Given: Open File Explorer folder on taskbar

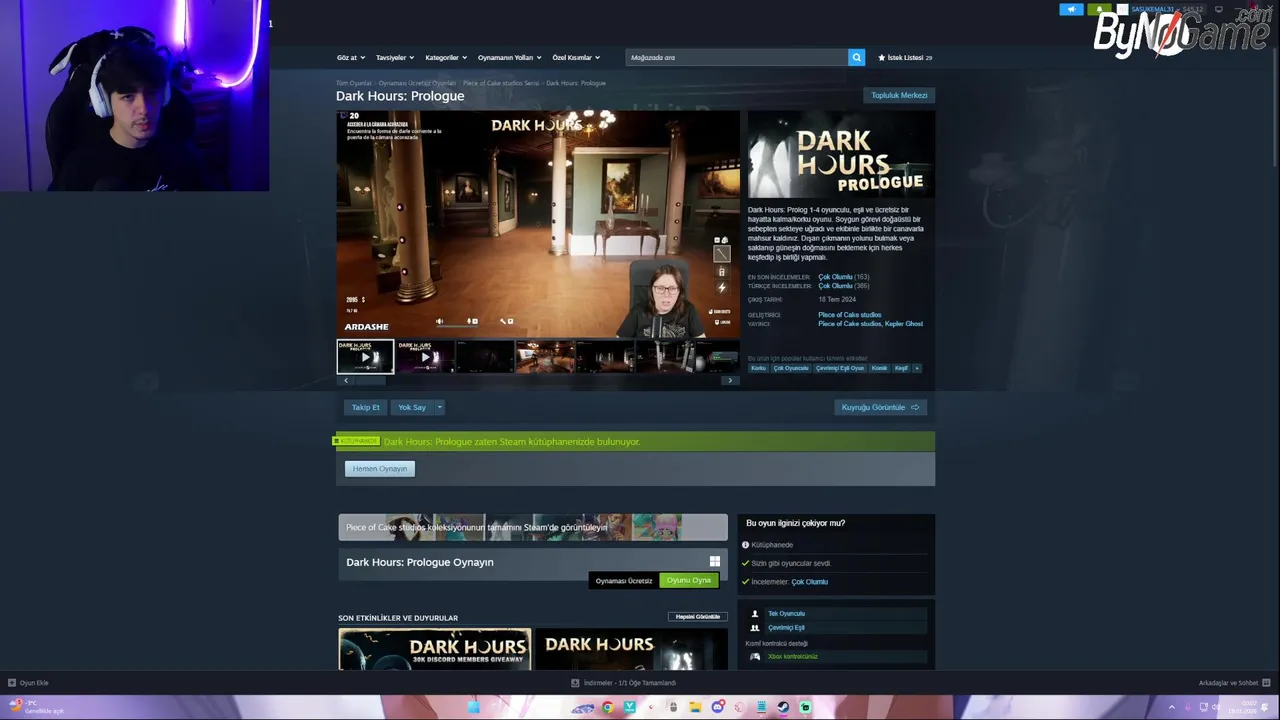Looking at the screenshot, I should coord(695,707).
